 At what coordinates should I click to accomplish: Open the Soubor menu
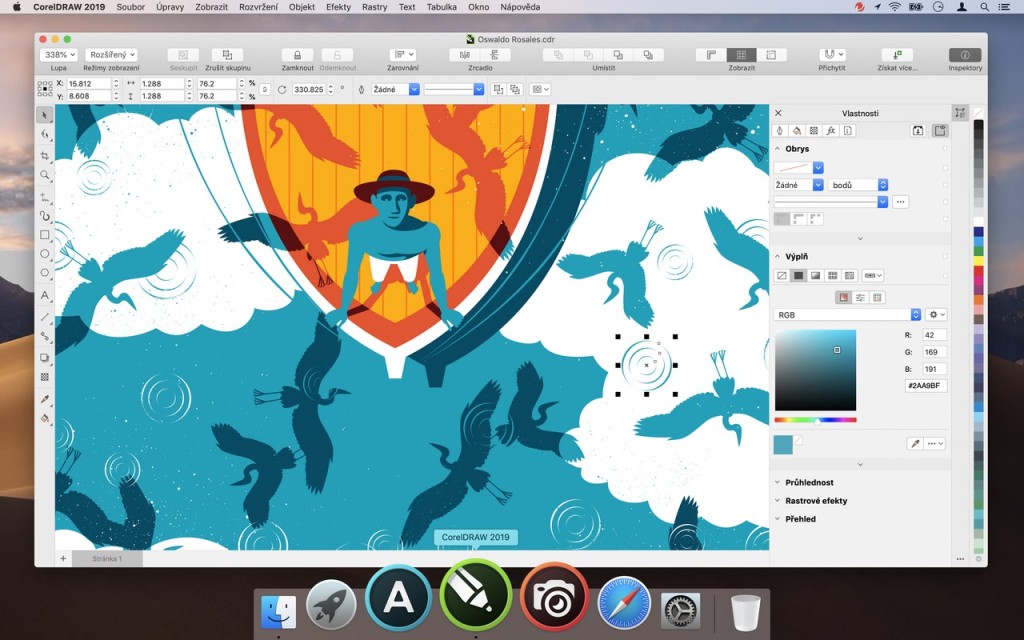click(131, 7)
